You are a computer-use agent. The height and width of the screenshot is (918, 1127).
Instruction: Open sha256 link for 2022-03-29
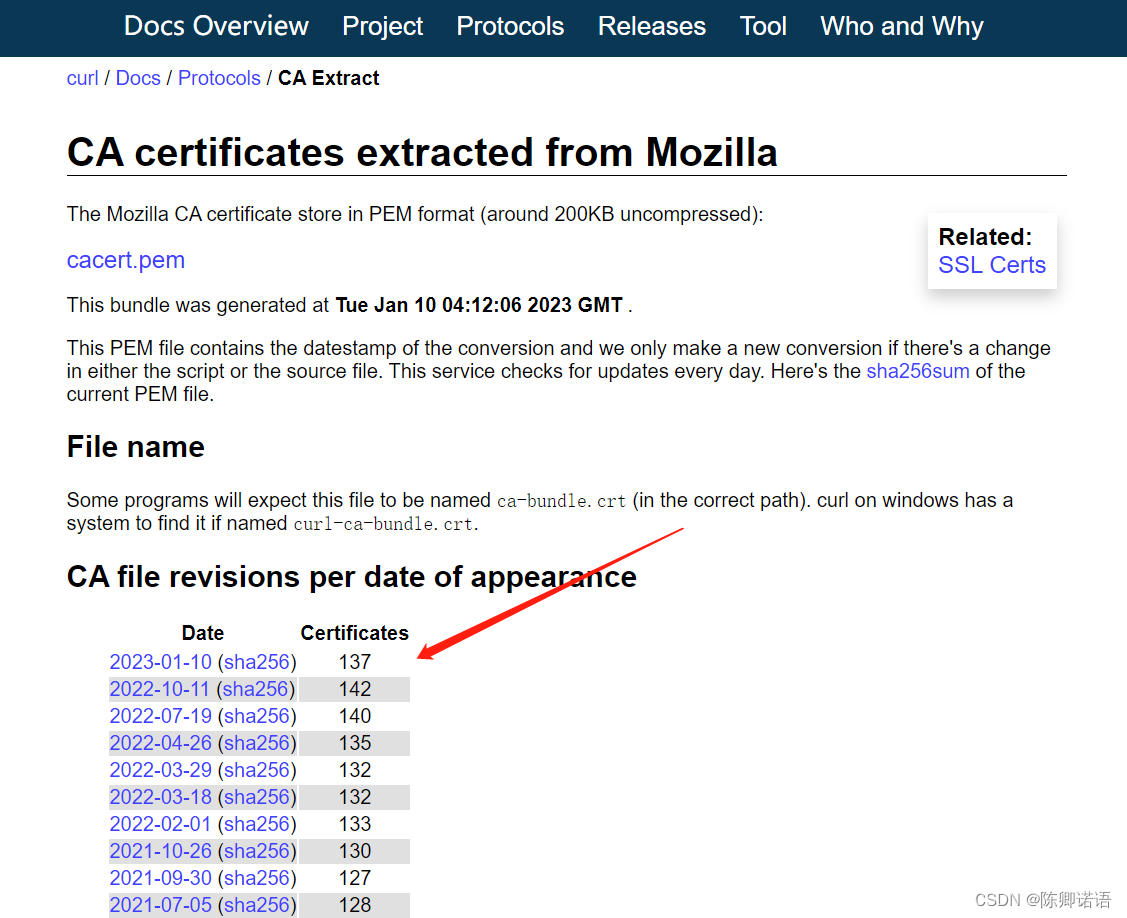257,770
